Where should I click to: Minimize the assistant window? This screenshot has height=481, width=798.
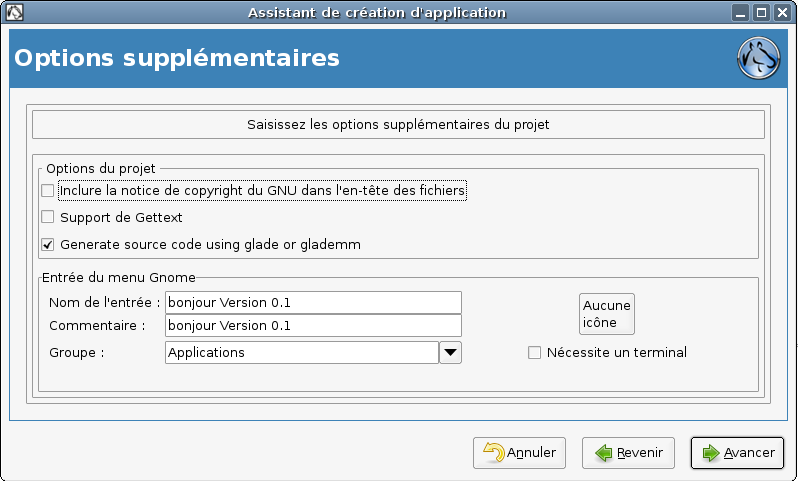740,13
